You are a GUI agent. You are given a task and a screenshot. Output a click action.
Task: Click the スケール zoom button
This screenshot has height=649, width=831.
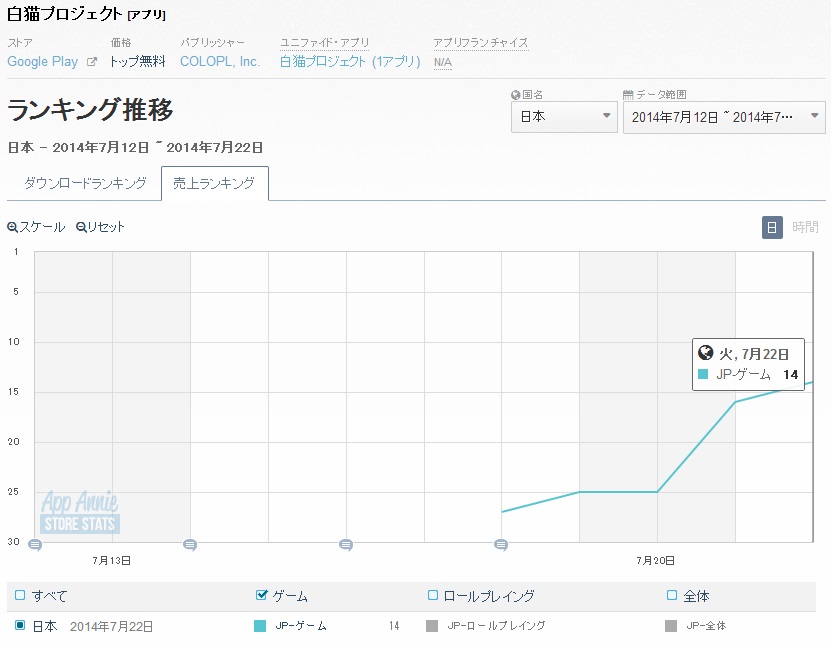point(36,227)
